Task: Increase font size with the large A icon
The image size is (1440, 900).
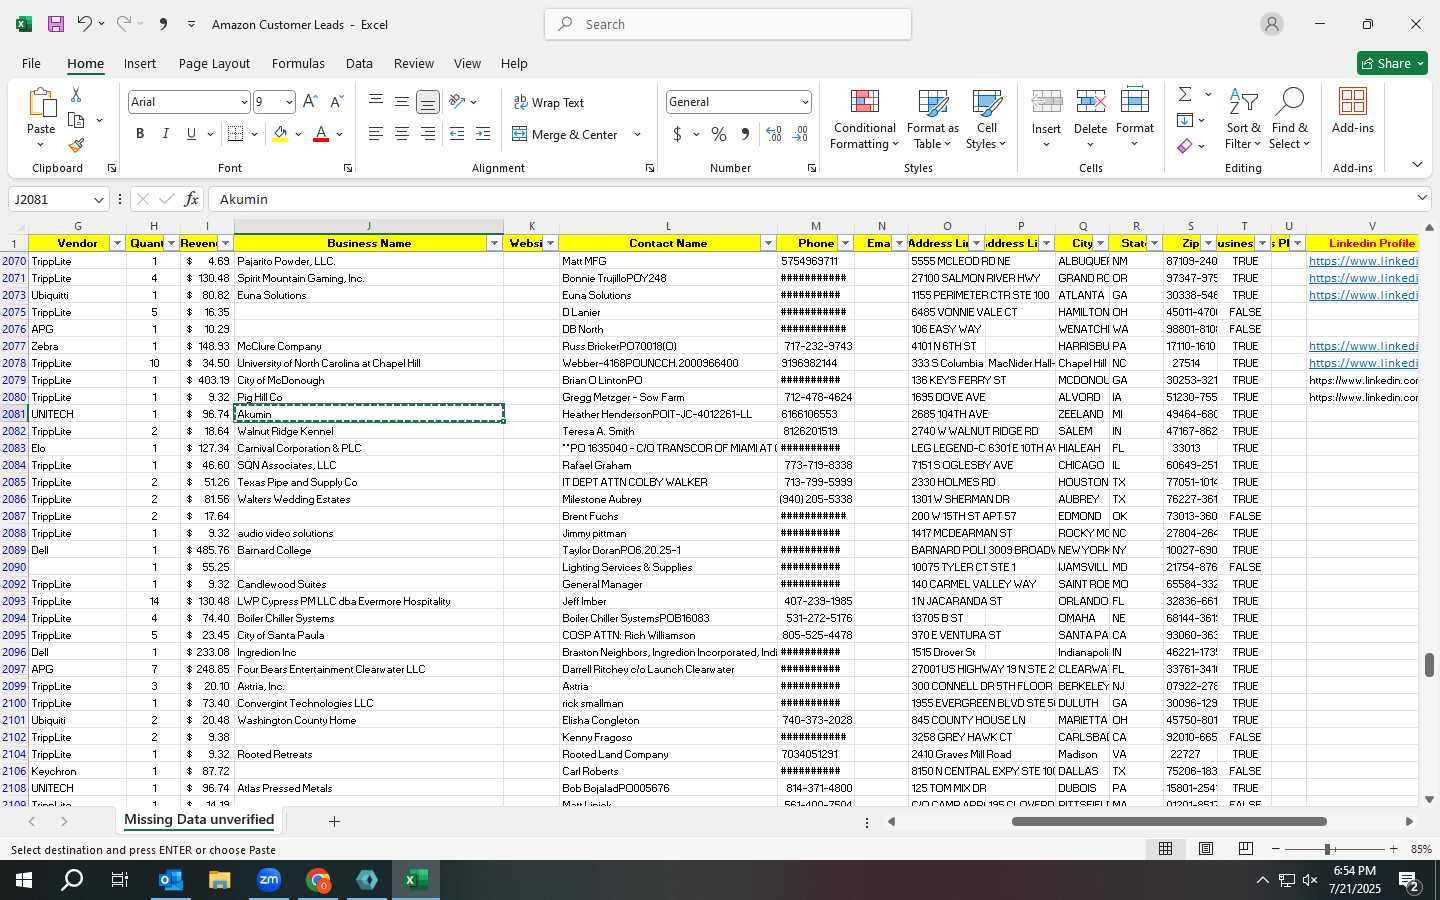Action: click(310, 102)
